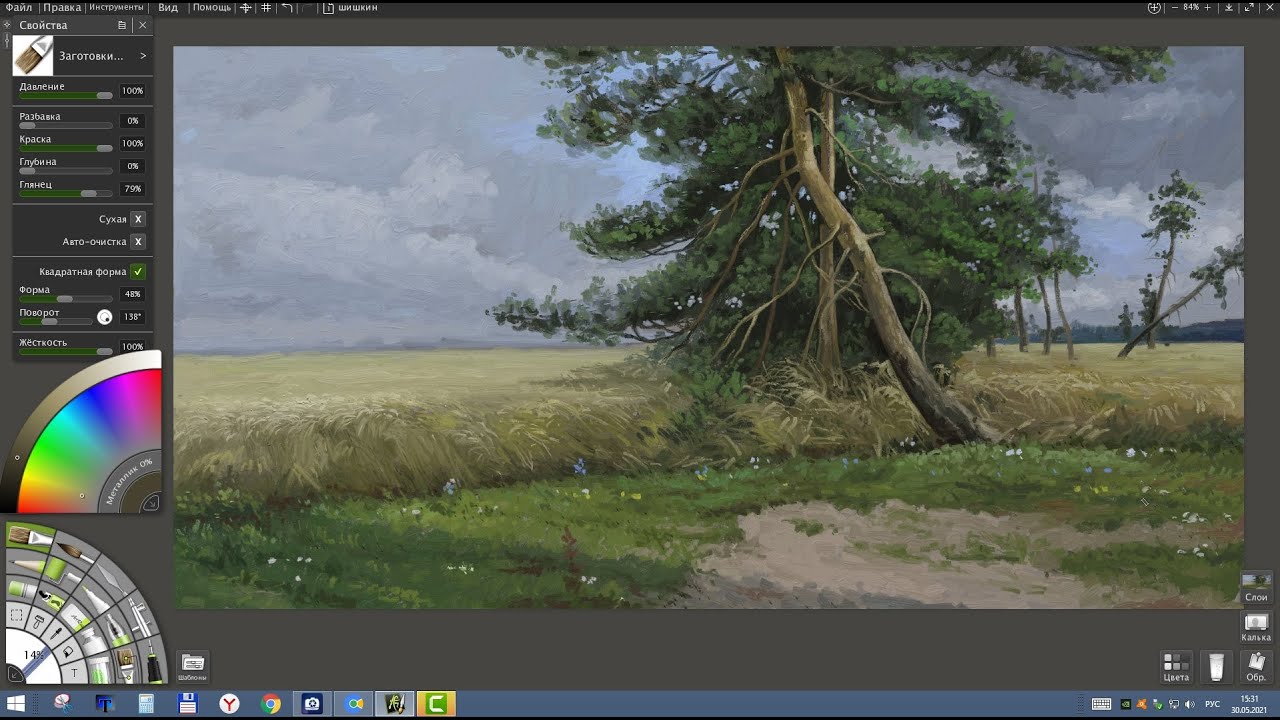This screenshot has width=1280, height=720.
Task: Select the Watercolor brush tool
Action: 75,551
